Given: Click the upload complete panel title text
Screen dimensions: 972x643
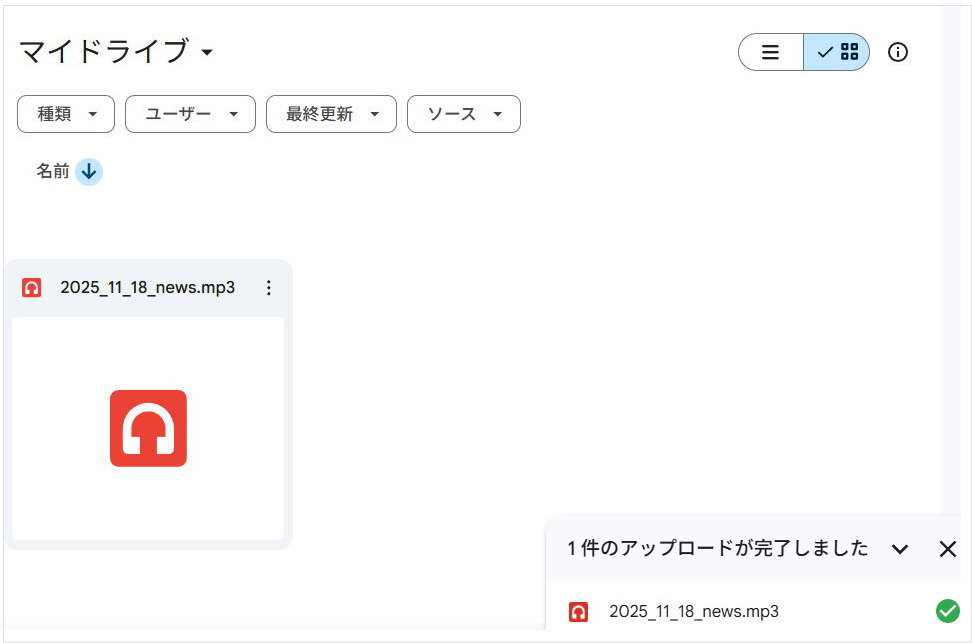Looking at the screenshot, I should 717,549.
